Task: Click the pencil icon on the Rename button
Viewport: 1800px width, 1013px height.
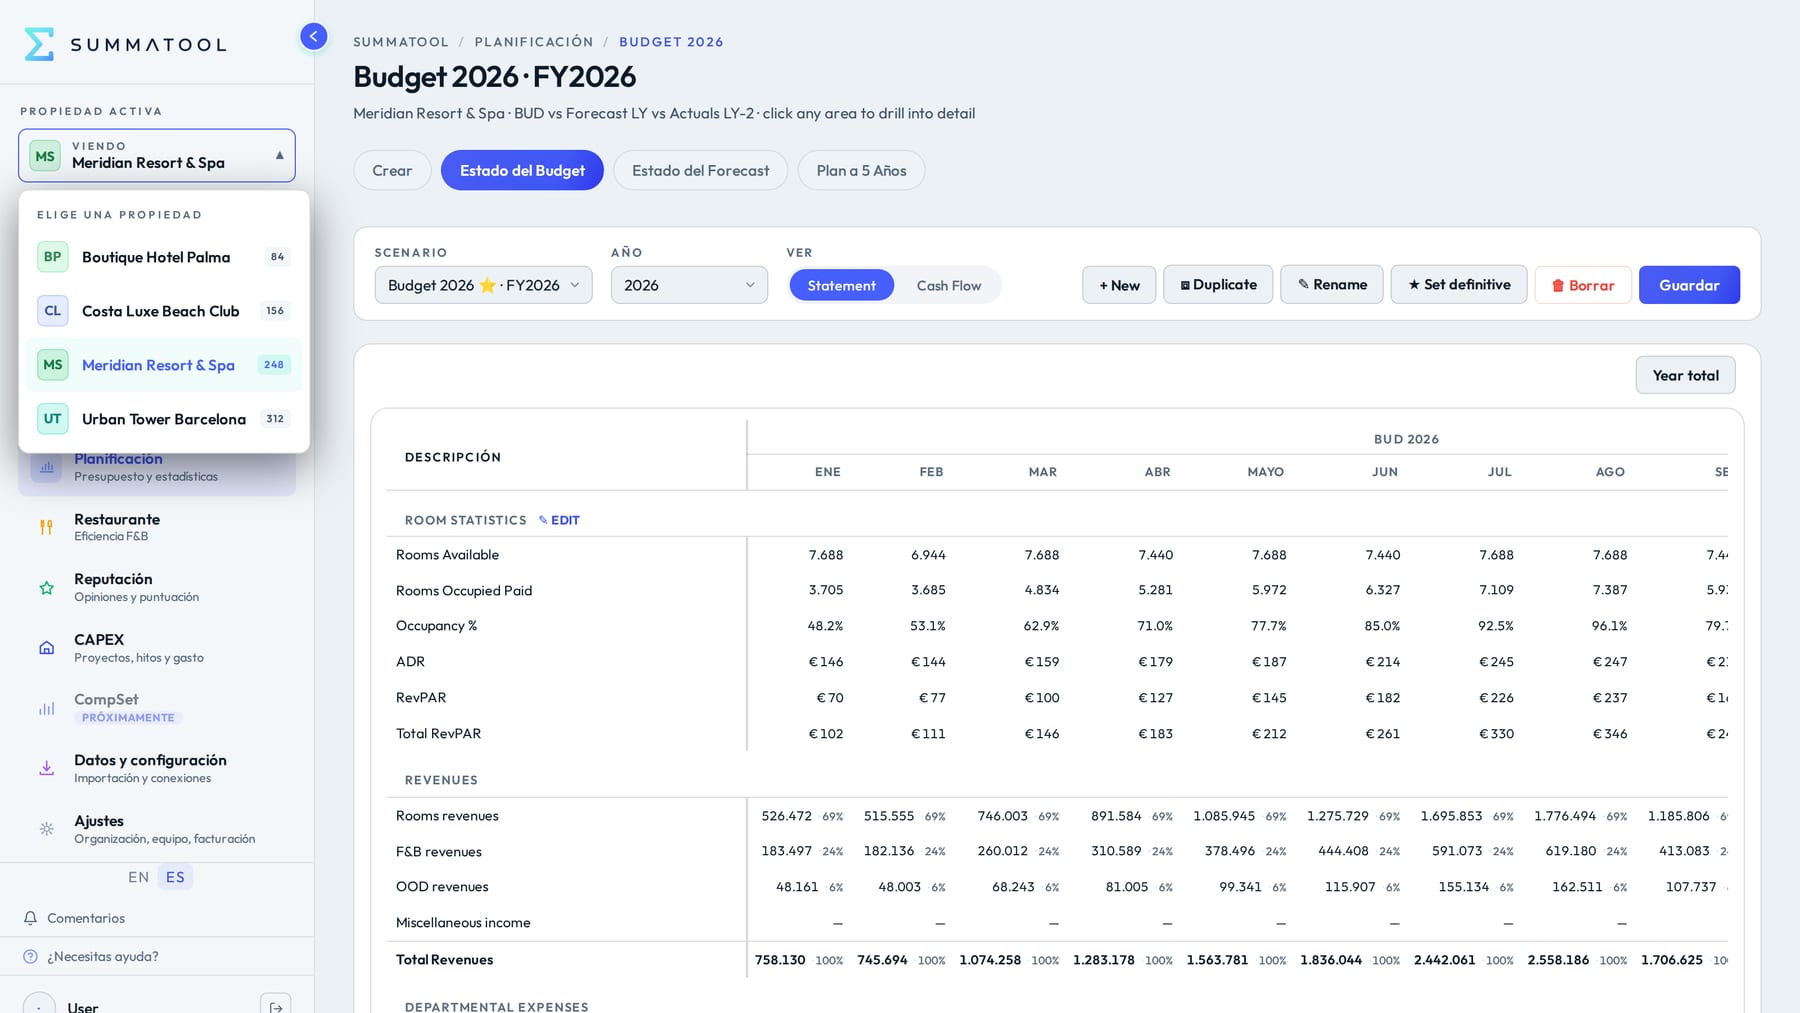Action: coord(1303,285)
